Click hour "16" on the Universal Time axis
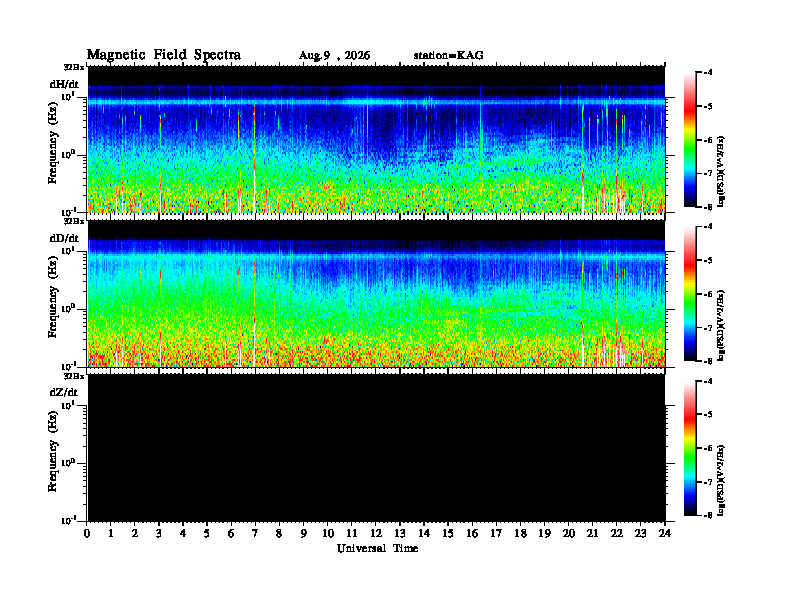Viewport: 792px width, 612px height. point(472,533)
